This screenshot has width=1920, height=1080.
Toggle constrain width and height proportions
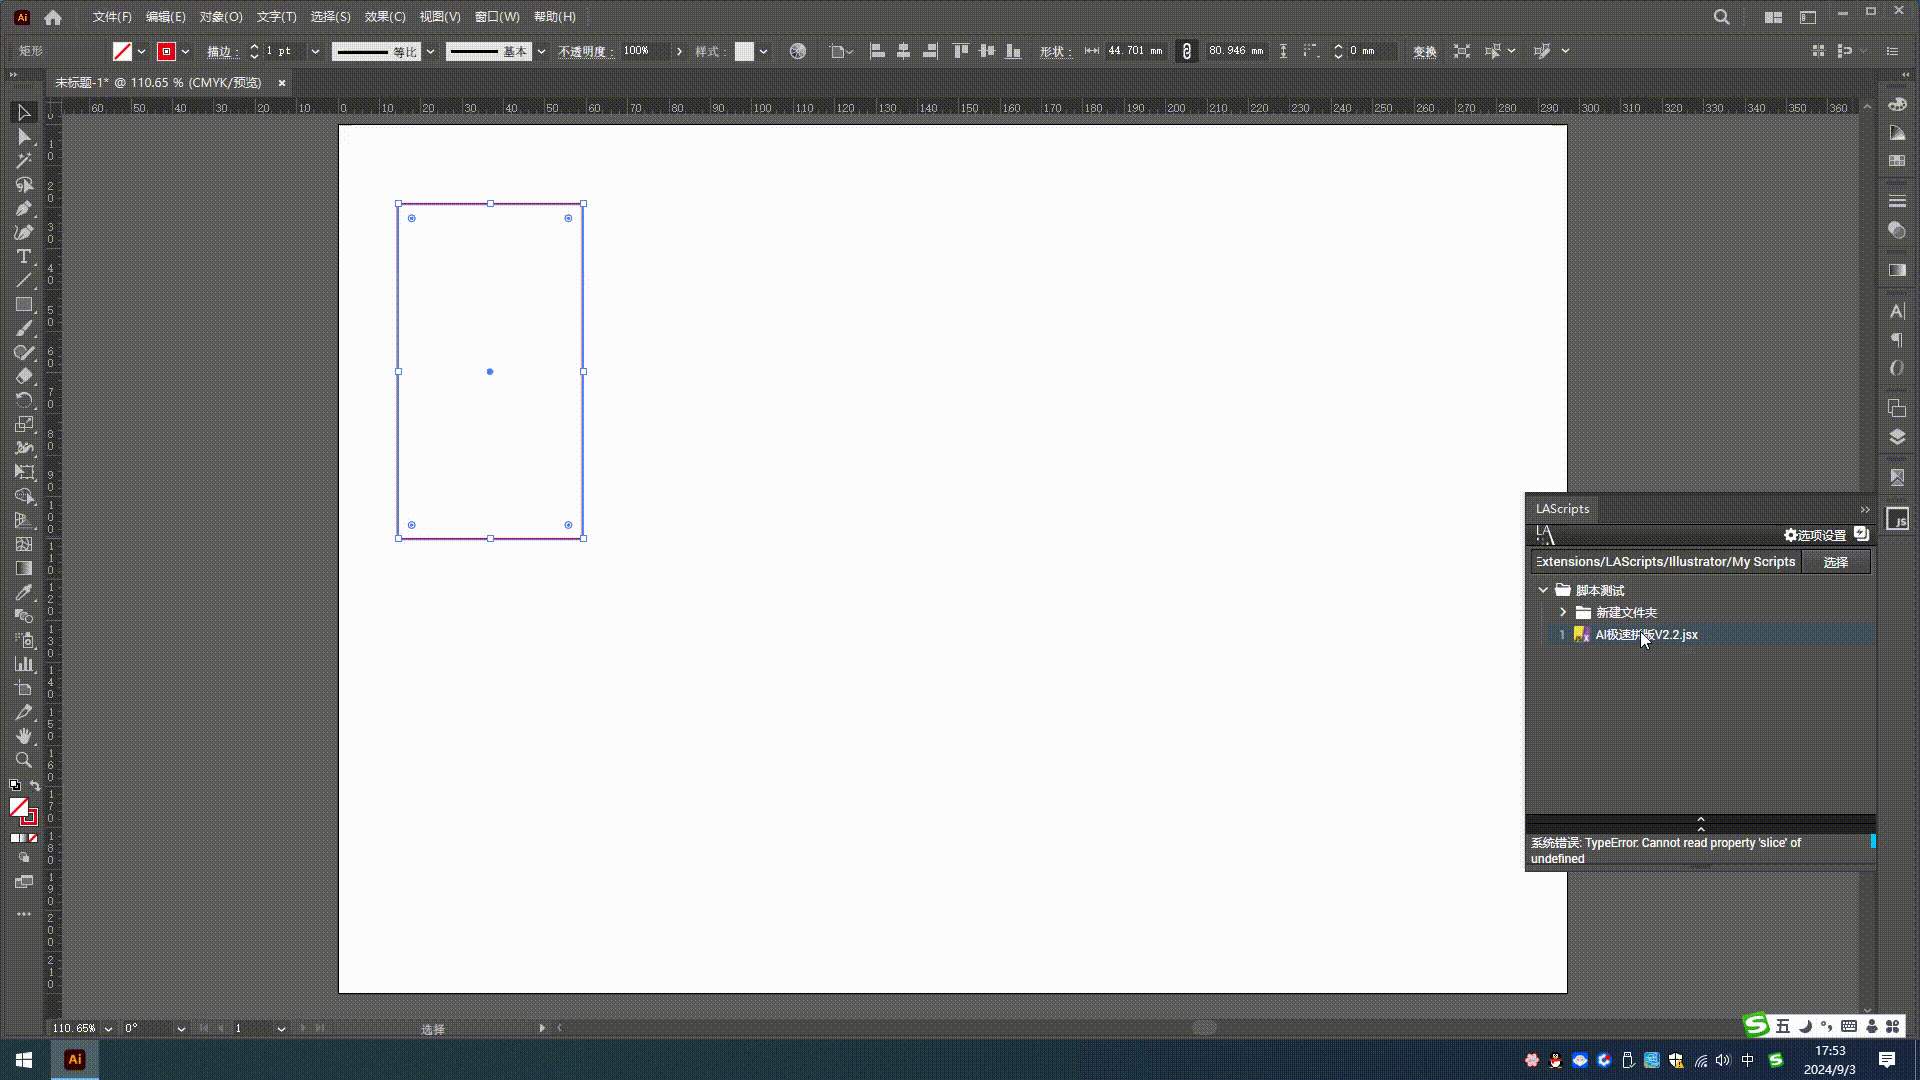(1187, 51)
